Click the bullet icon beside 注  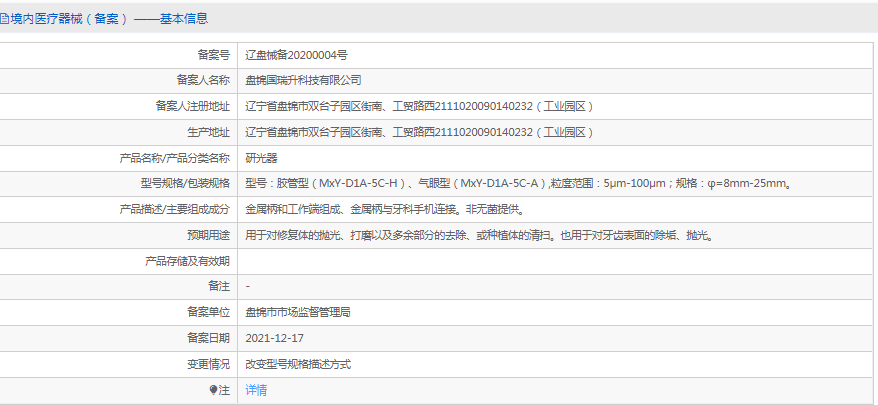[213, 390]
